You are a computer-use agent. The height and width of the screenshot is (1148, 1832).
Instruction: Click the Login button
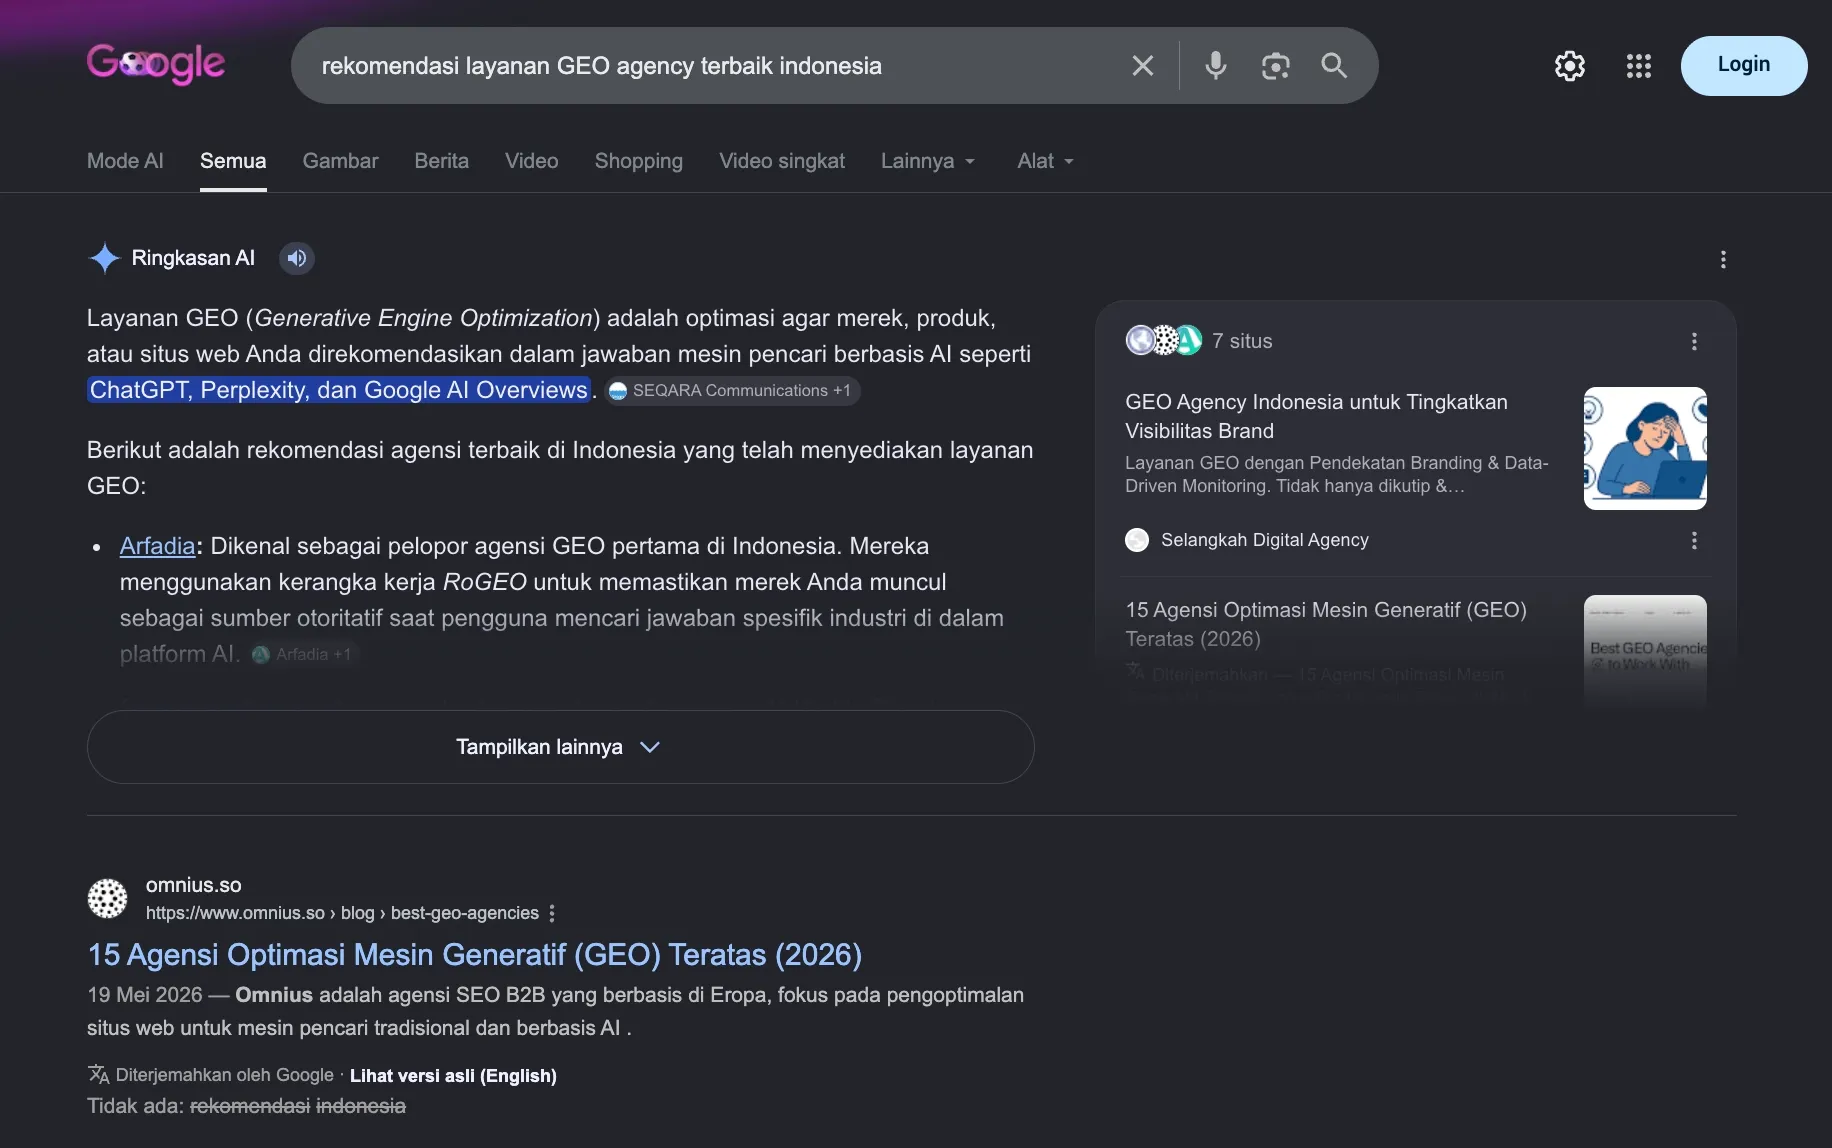click(1743, 66)
